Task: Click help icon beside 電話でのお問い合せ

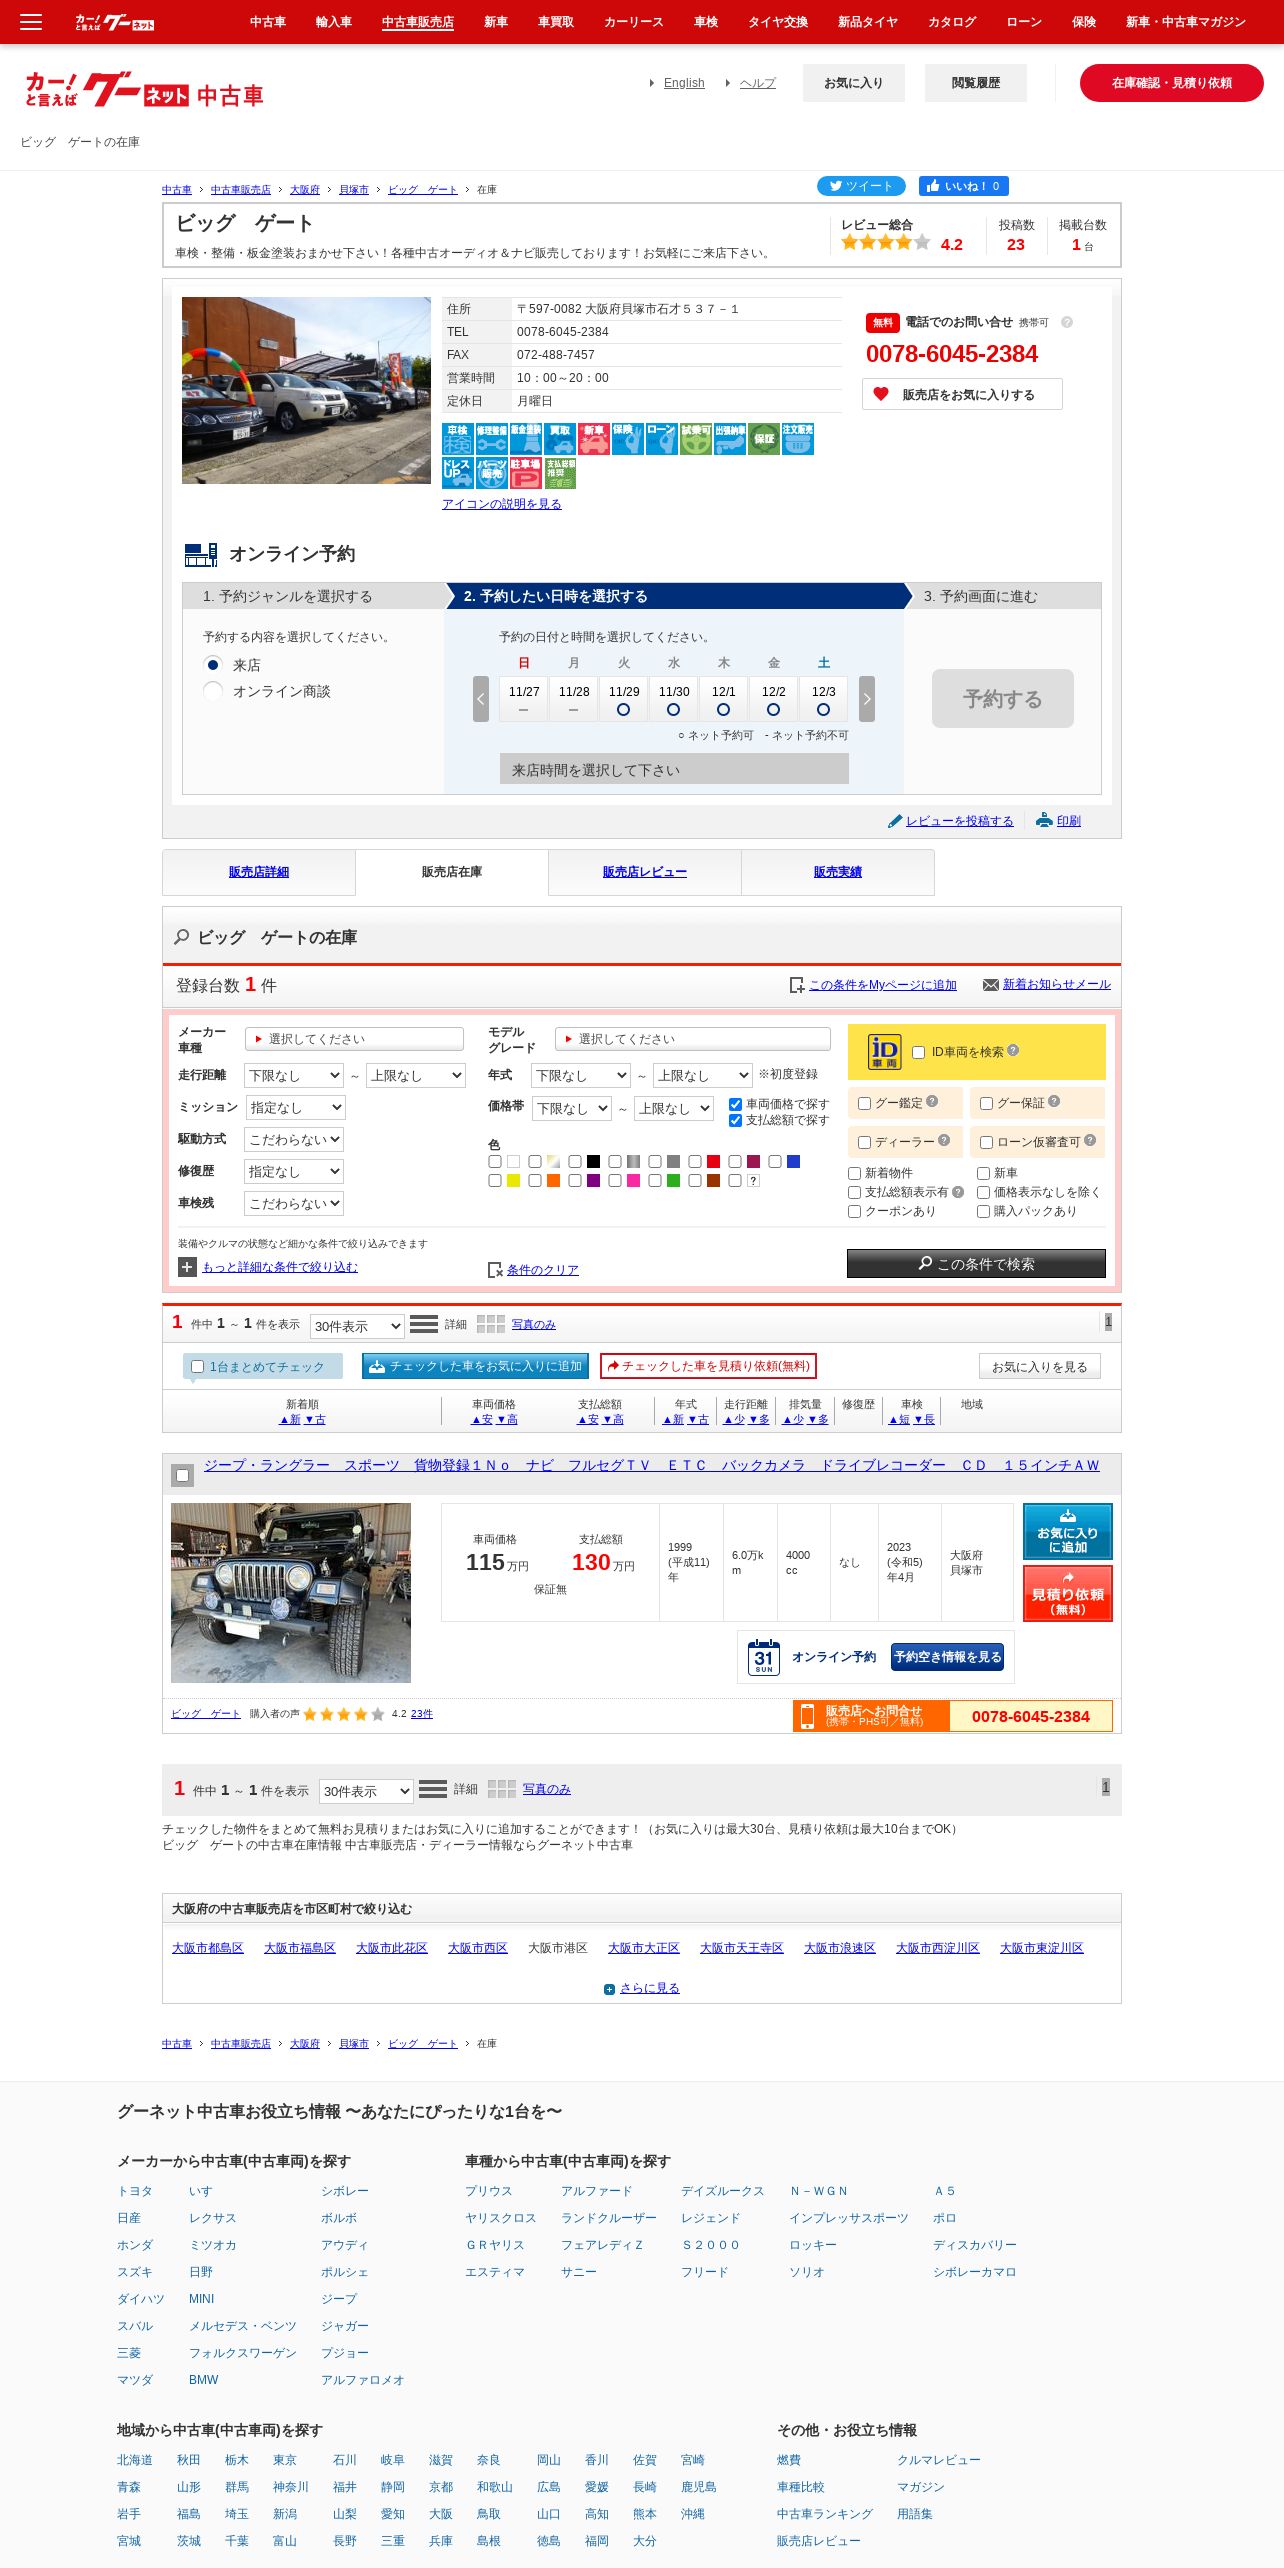Action: point(1067,322)
